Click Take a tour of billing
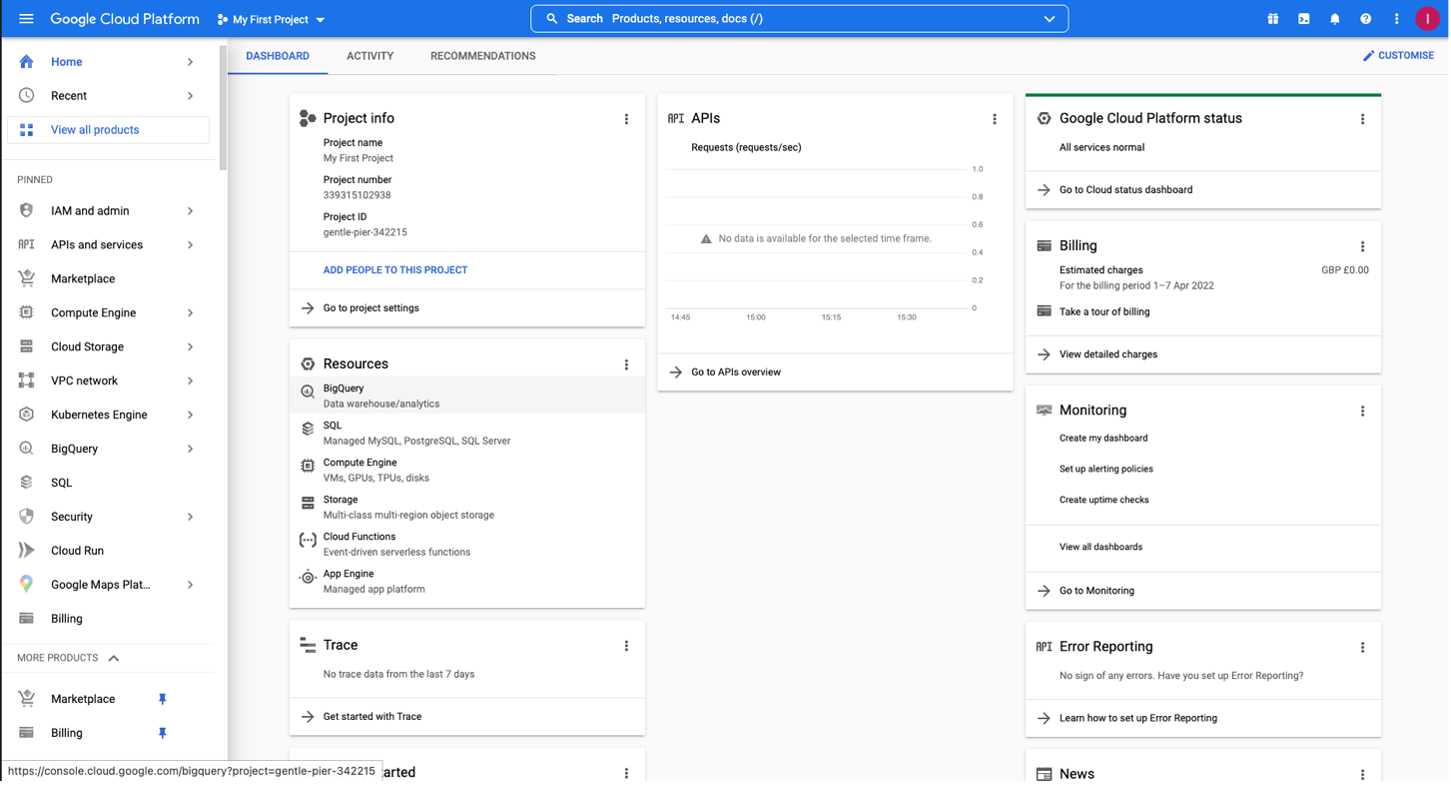The image size is (1451, 785). click(x=1104, y=312)
